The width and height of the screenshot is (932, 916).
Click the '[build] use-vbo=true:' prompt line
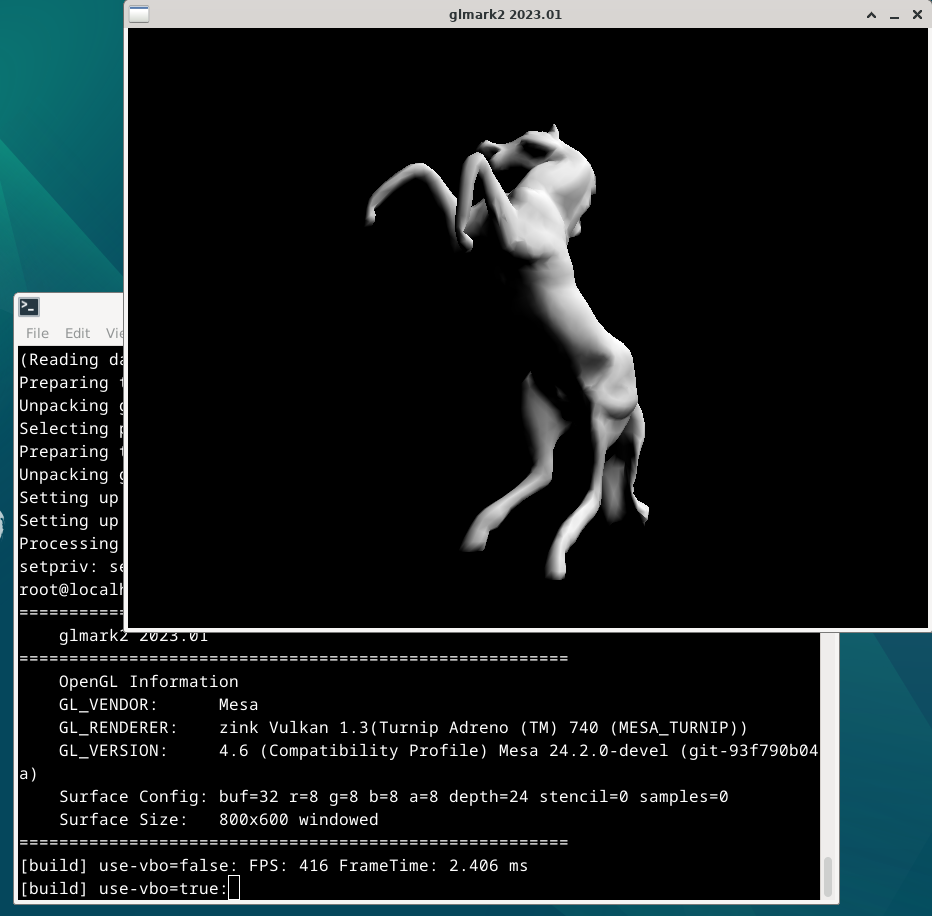click(x=124, y=889)
